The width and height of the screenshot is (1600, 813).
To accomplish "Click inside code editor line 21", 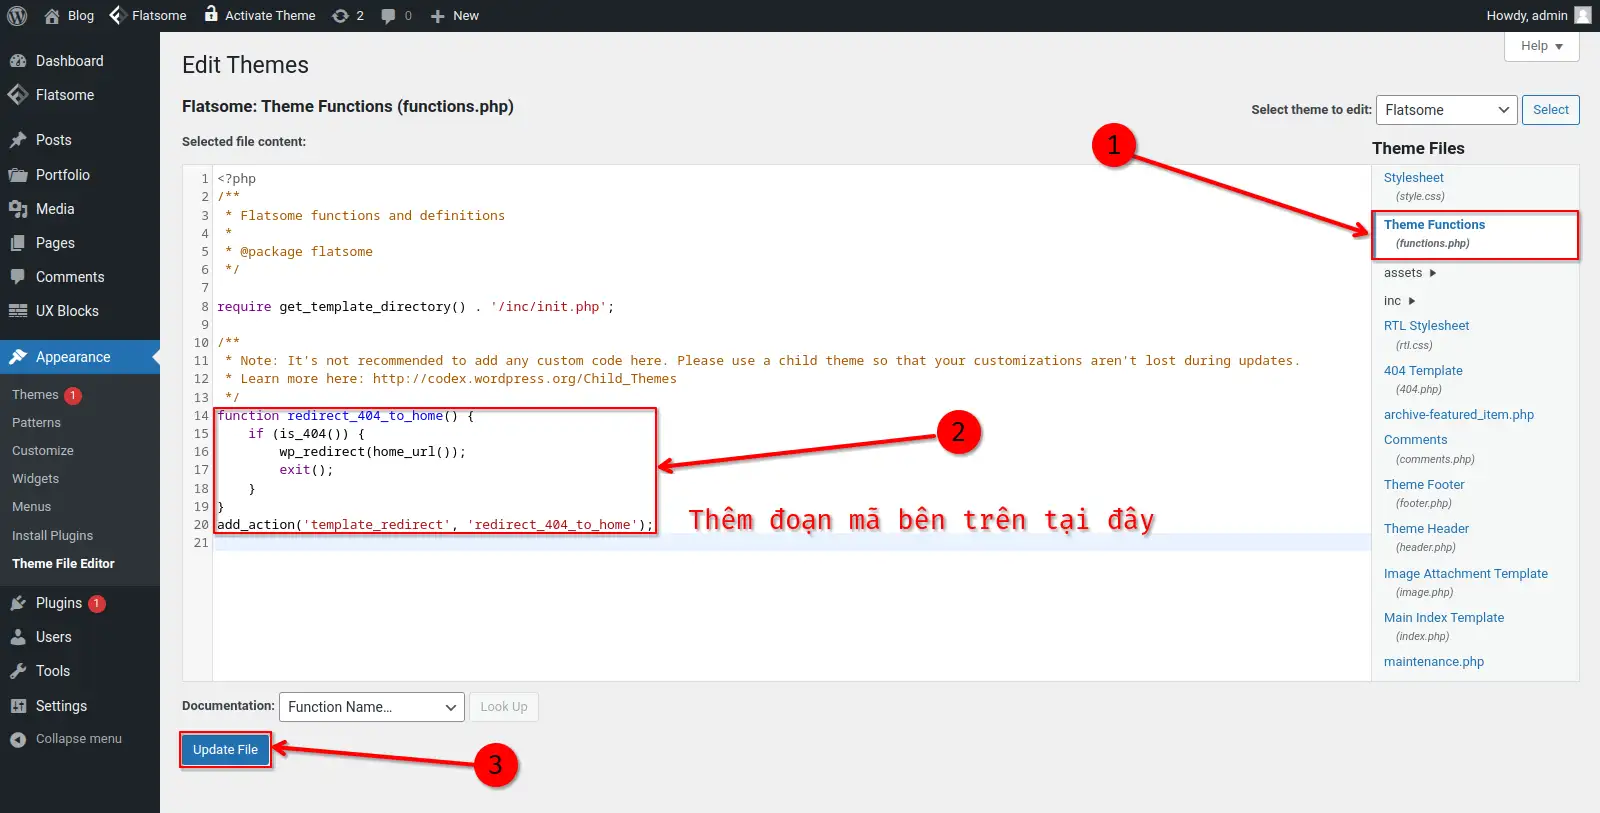I will [792, 543].
